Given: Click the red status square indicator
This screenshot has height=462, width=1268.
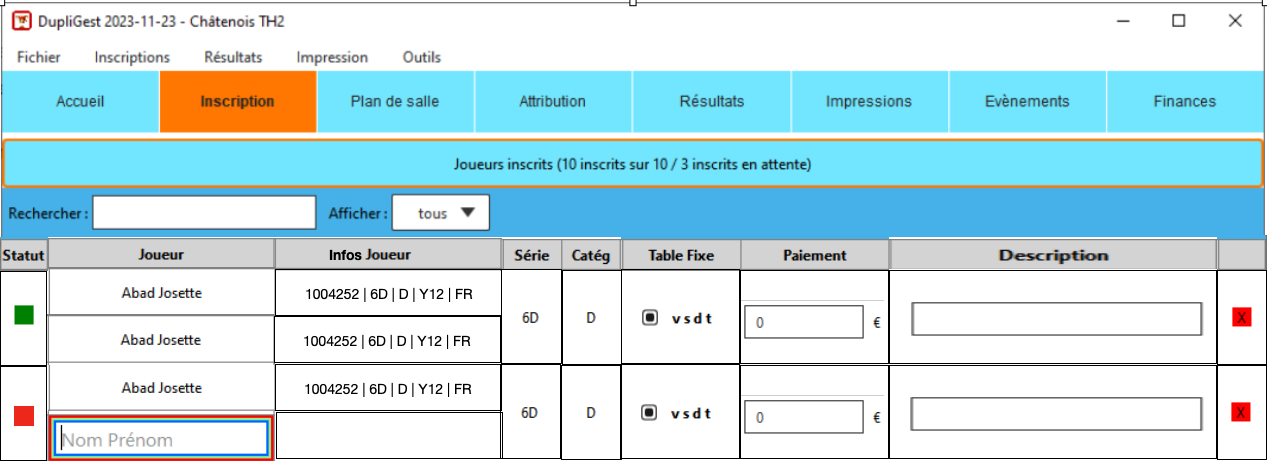Looking at the screenshot, I should pyautogui.click(x=24, y=415).
